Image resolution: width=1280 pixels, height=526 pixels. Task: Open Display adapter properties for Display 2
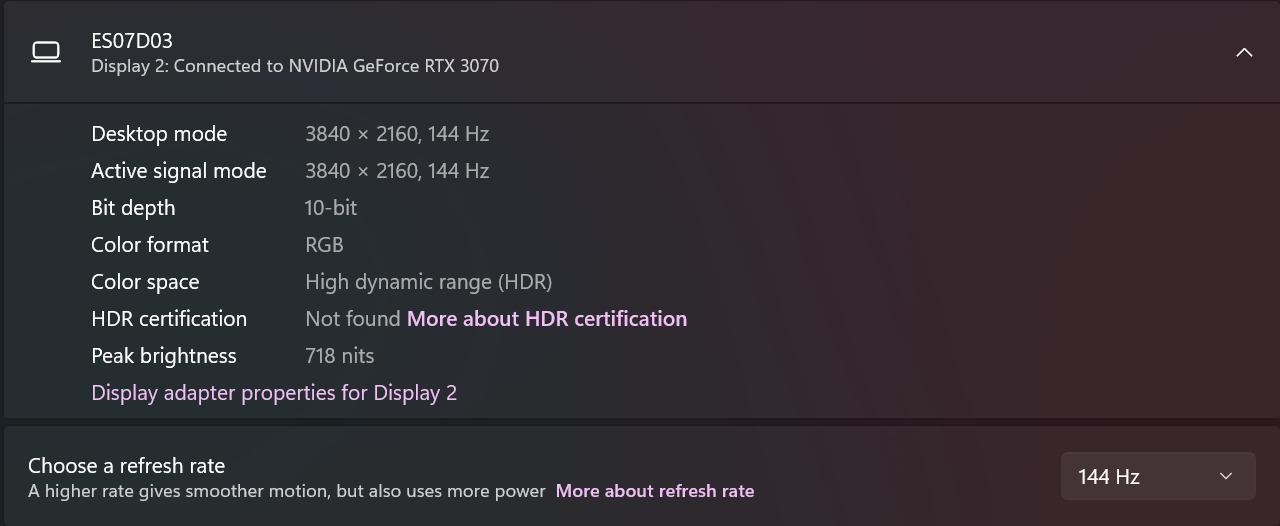(x=274, y=393)
